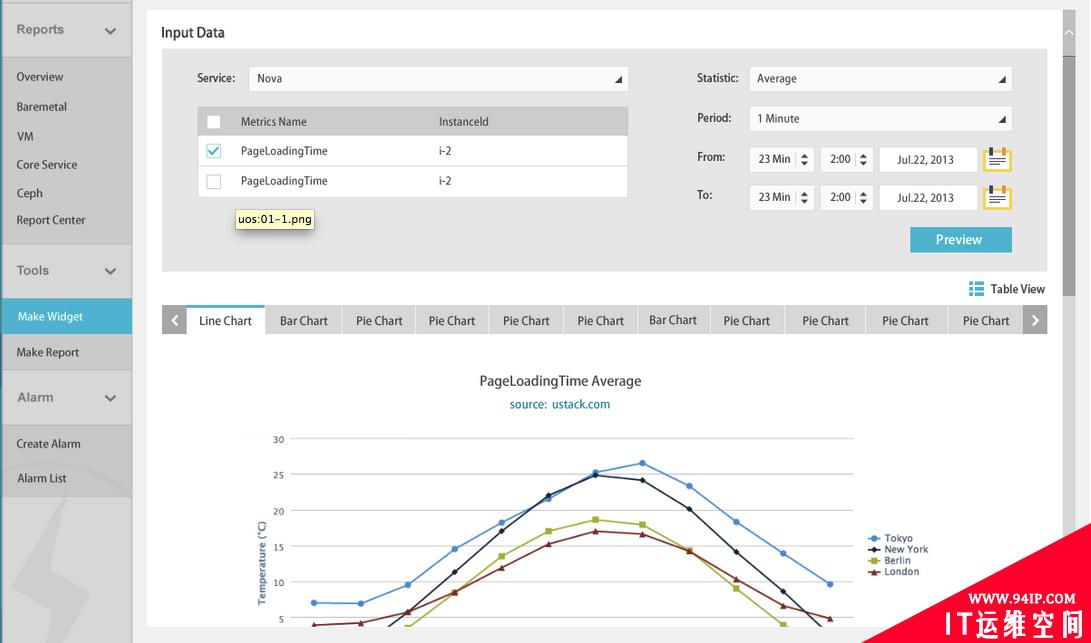Open the Service dropdown showing Nova
1091x643 pixels.
tap(438, 79)
